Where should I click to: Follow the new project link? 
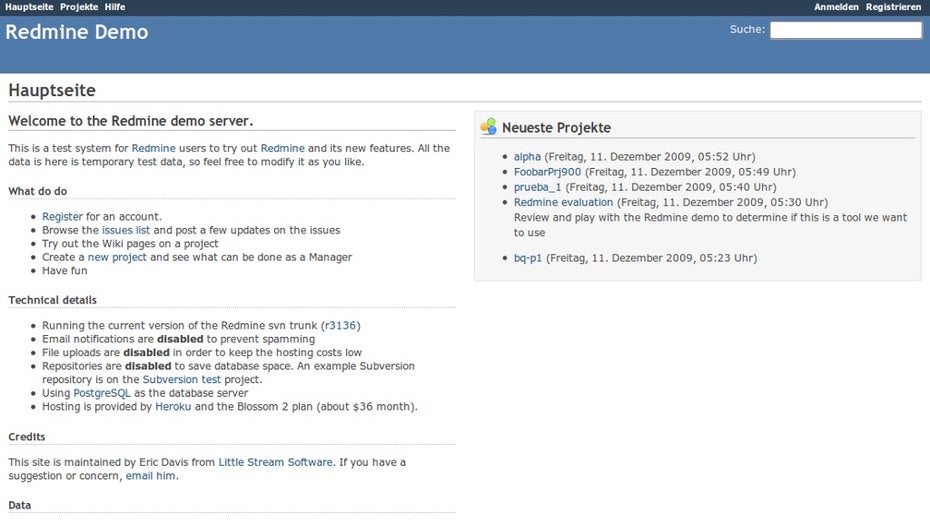coord(117,257)
